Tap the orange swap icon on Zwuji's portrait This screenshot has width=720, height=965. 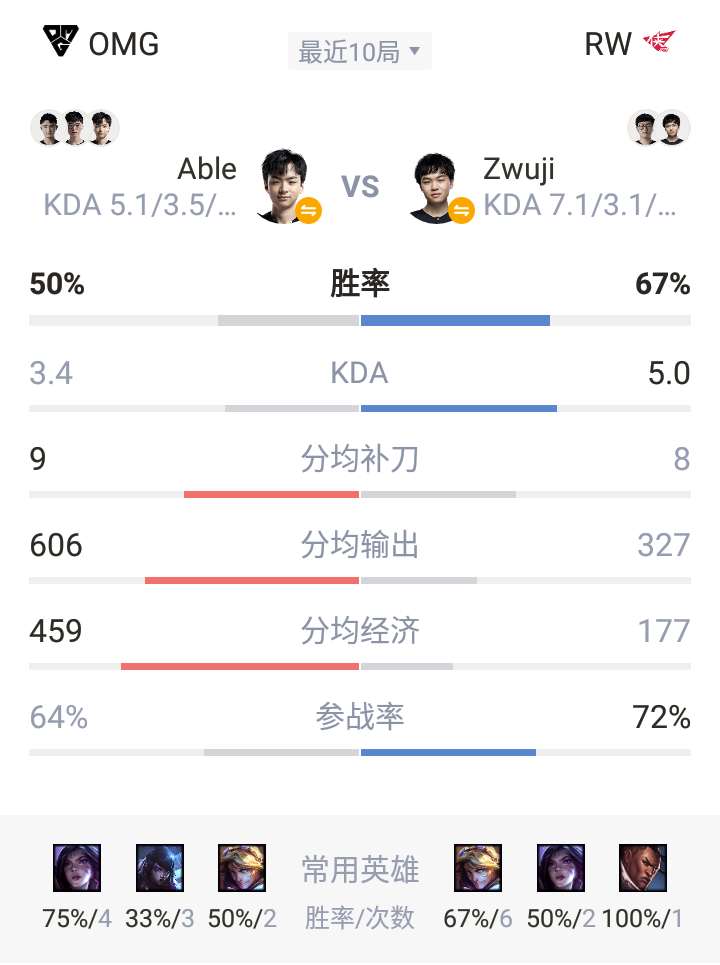coord(461,210)
